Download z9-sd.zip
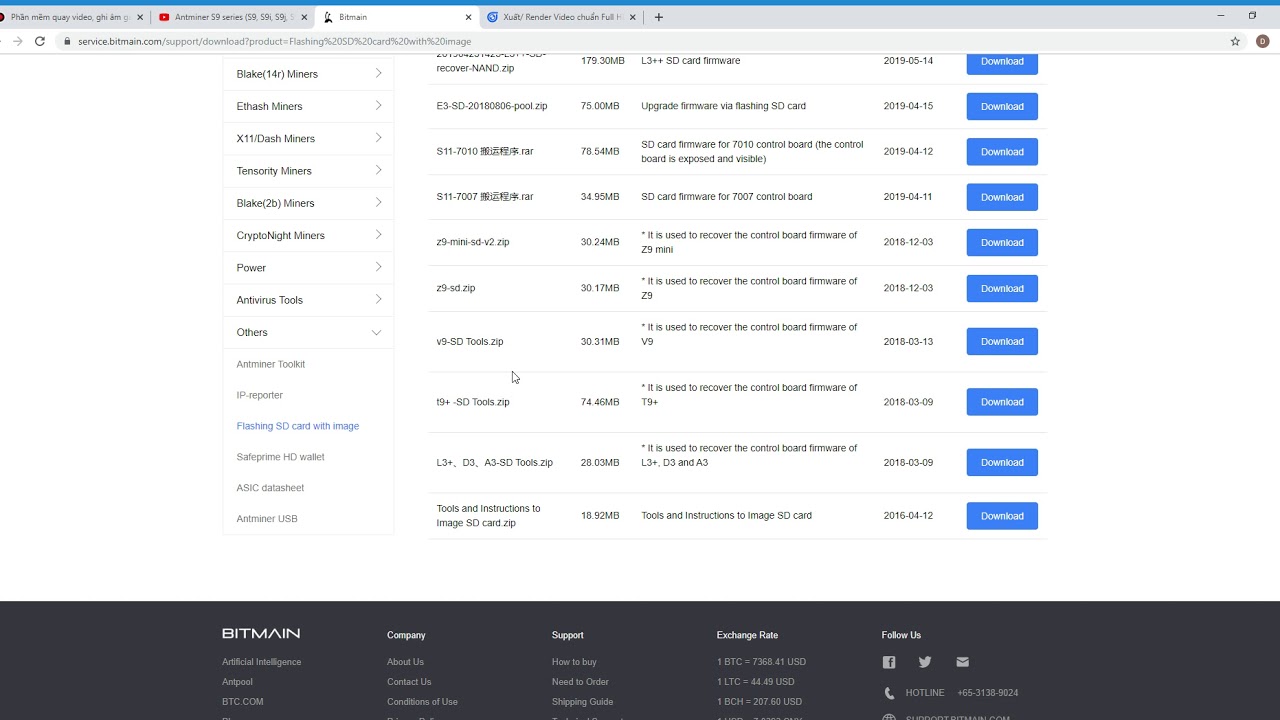Screen dimensions: 1280x720 tap(1002, 288)
